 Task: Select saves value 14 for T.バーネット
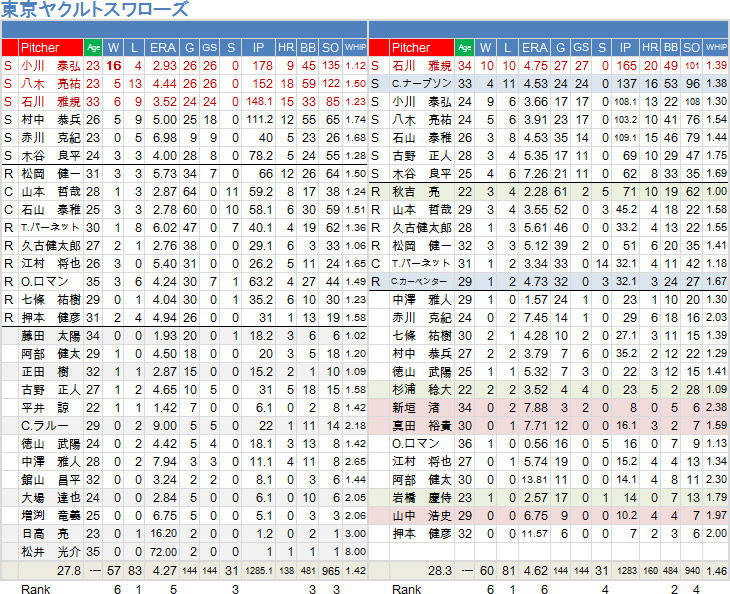click(602, 264)
